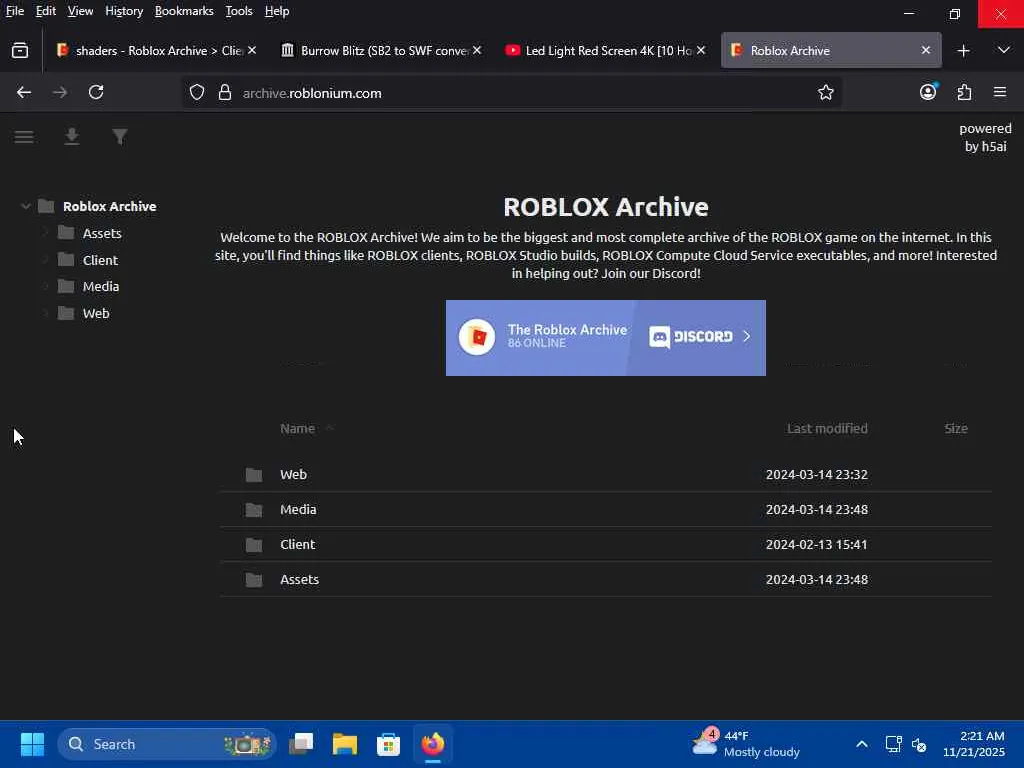1024x768 pixels.
Task: Open the clock showing 2:21 AM
Action: click(974, 744)
